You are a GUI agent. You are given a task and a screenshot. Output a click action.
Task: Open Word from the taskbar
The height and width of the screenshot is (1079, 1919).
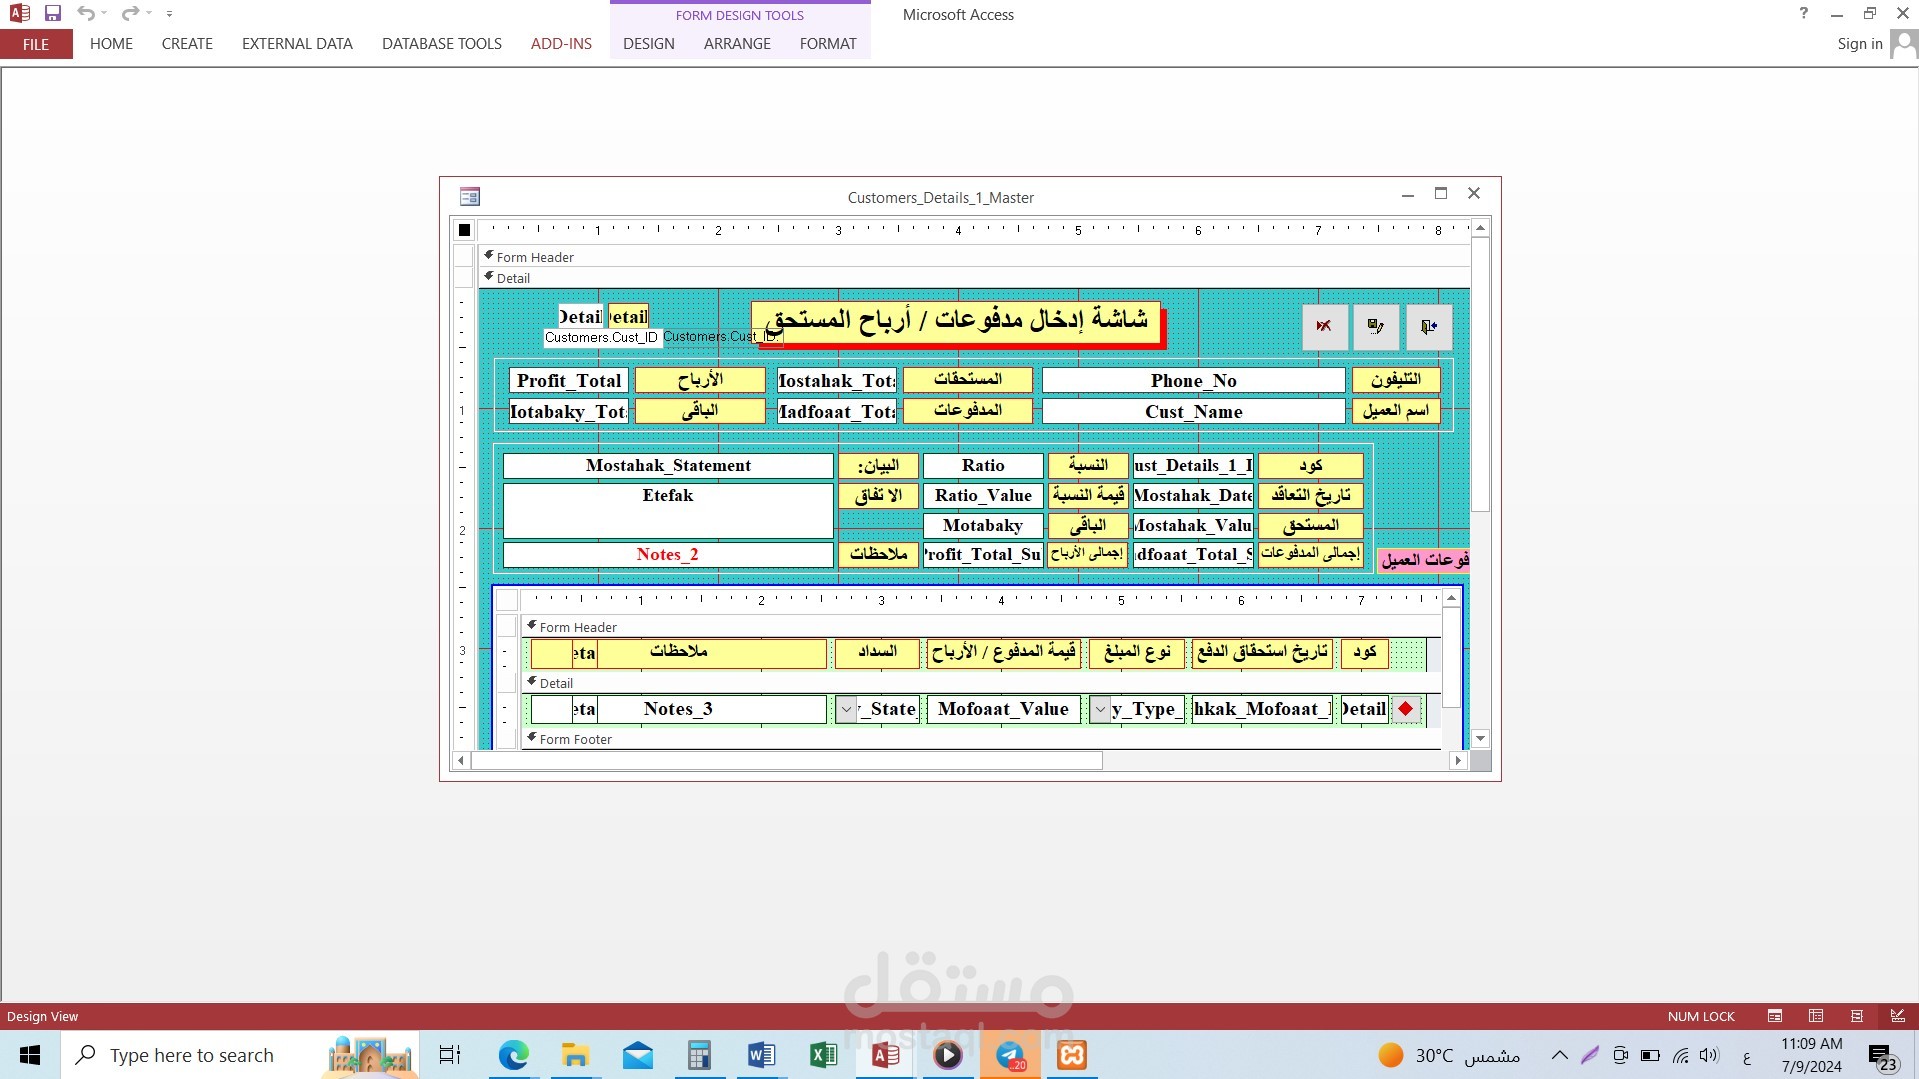pyautogui.click(x=761, y=1055)
